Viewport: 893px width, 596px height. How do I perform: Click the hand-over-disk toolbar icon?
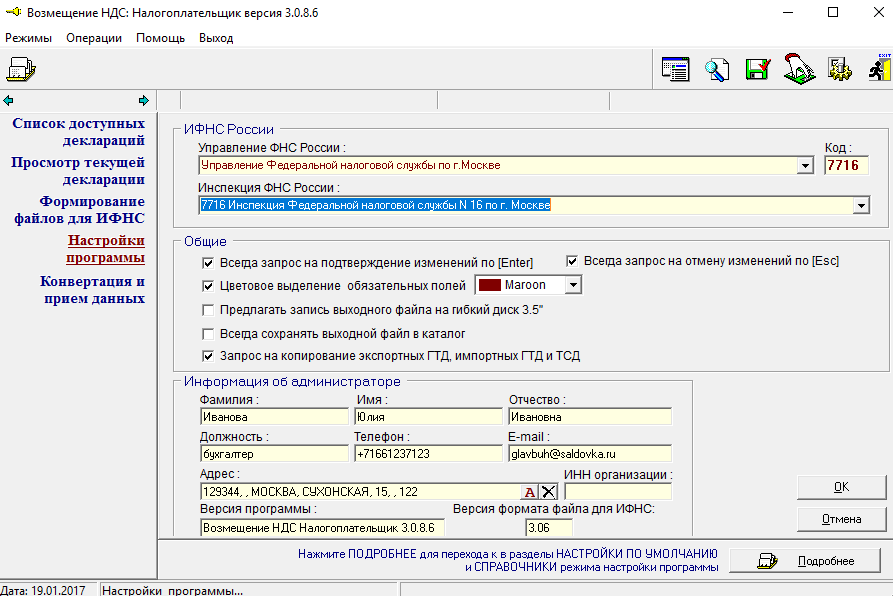pos(799,69)
